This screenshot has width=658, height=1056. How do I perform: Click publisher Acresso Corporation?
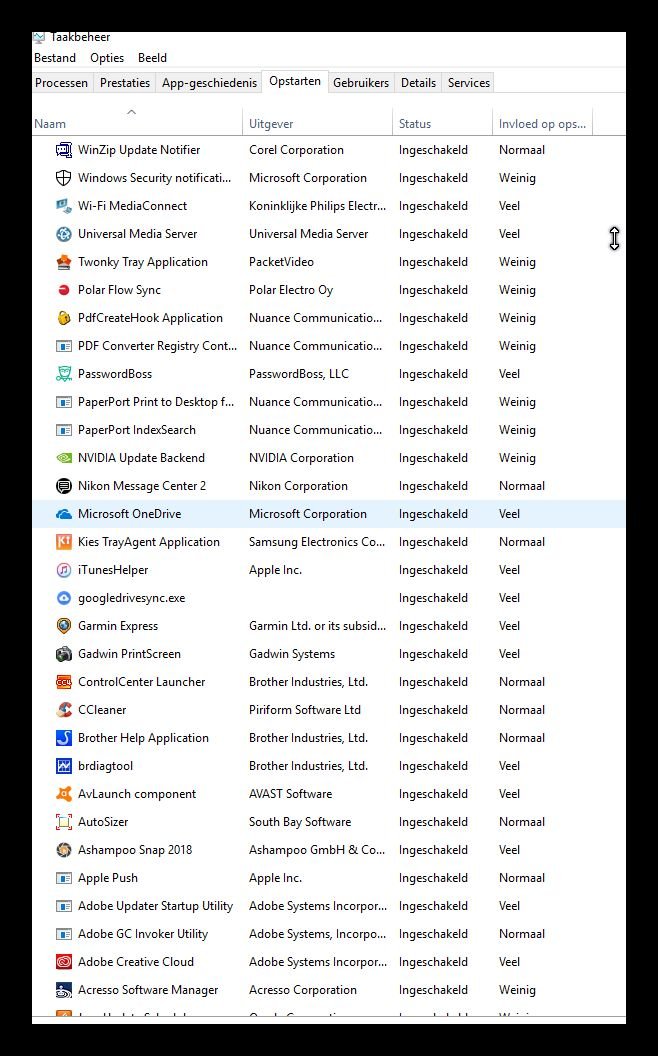302,990
